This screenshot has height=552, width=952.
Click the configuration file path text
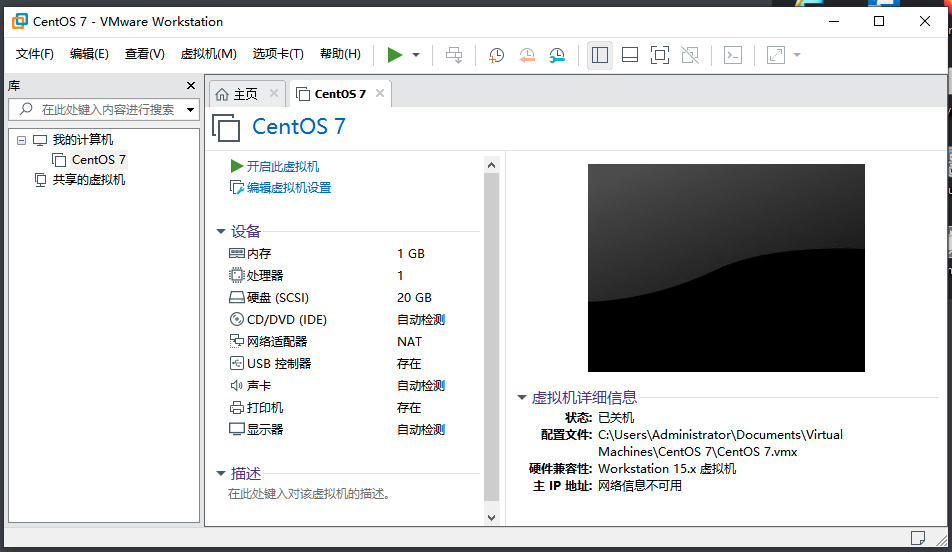click(720, 443)
